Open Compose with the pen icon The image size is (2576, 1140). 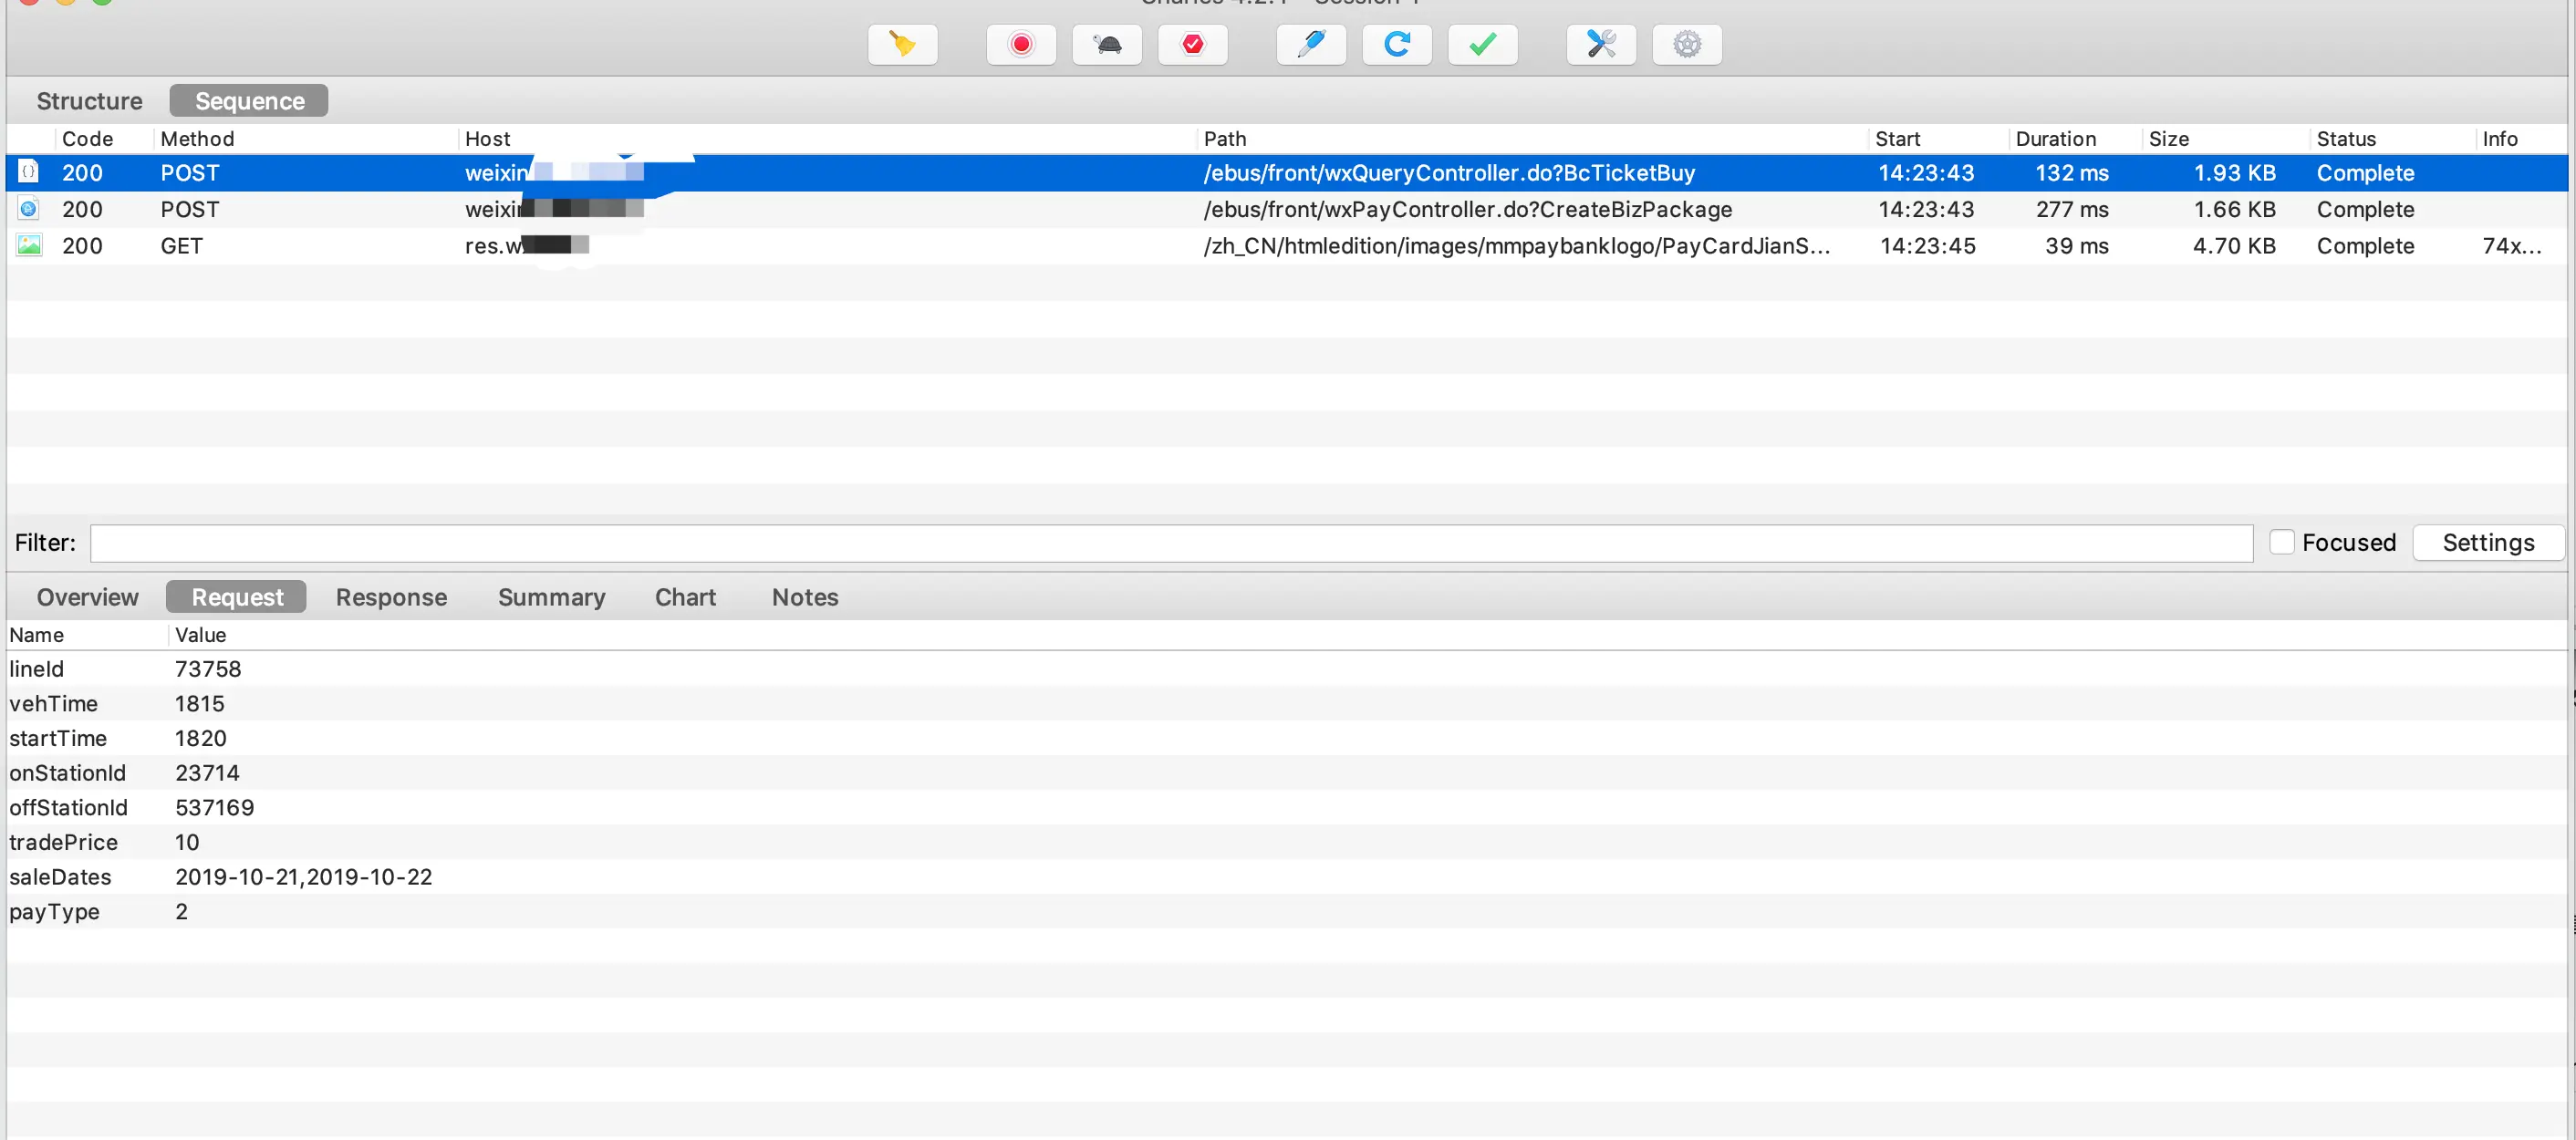[1311, 44]
